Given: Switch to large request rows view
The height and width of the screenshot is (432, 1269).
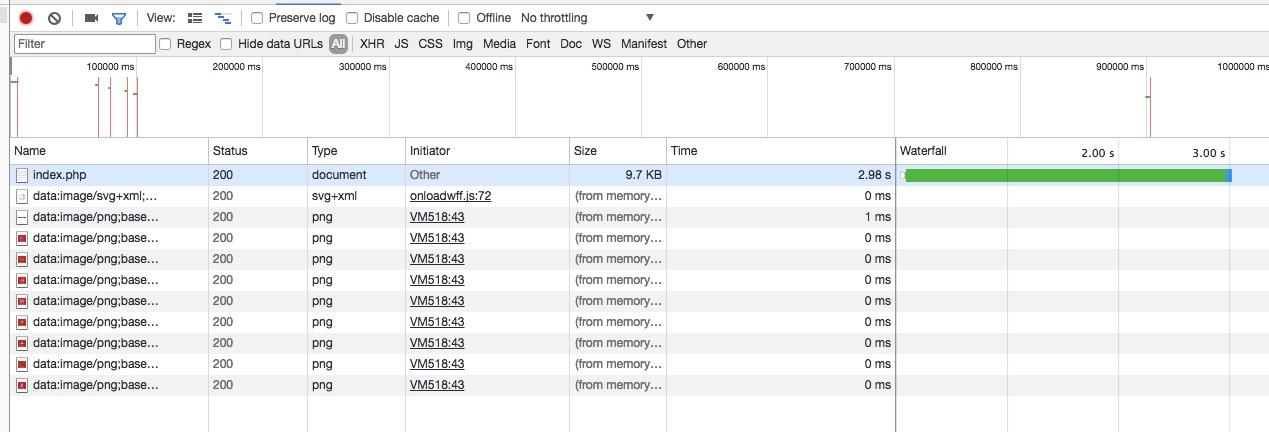Looking at the screenshot, I should tap(195, 18).
